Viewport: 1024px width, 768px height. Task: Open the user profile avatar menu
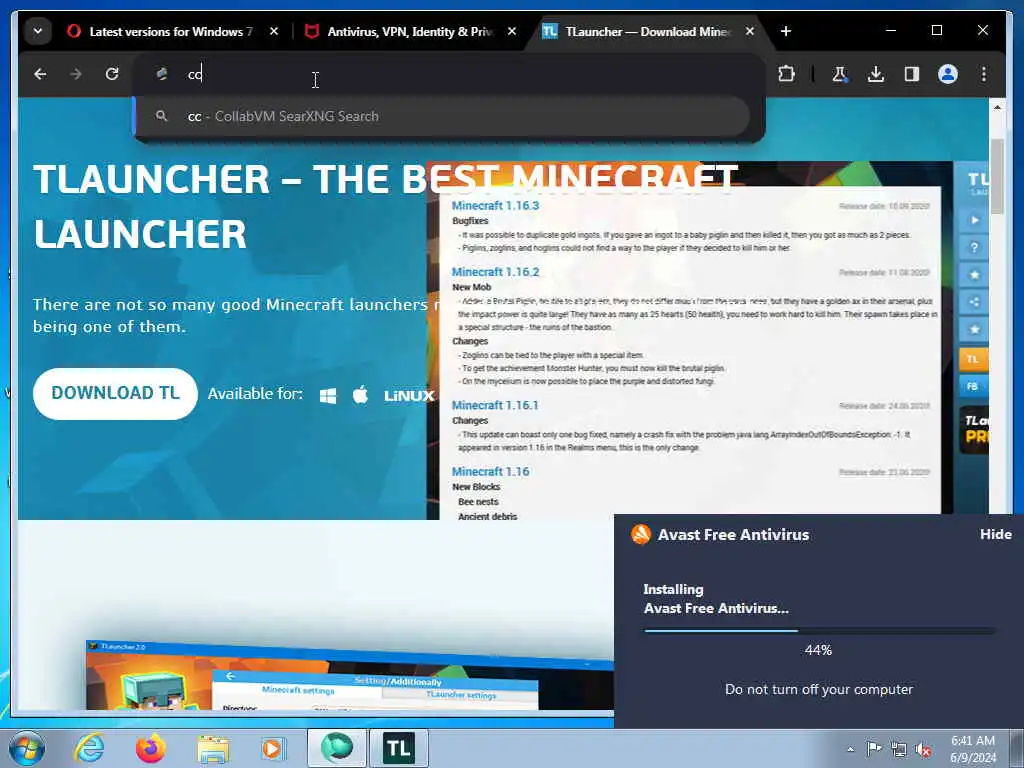[x=948, y=74]
